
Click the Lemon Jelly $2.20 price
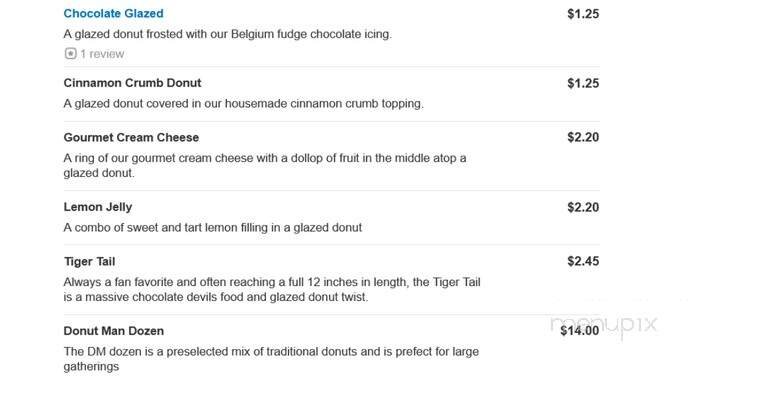pyautogui.click(x=582, y=207)
